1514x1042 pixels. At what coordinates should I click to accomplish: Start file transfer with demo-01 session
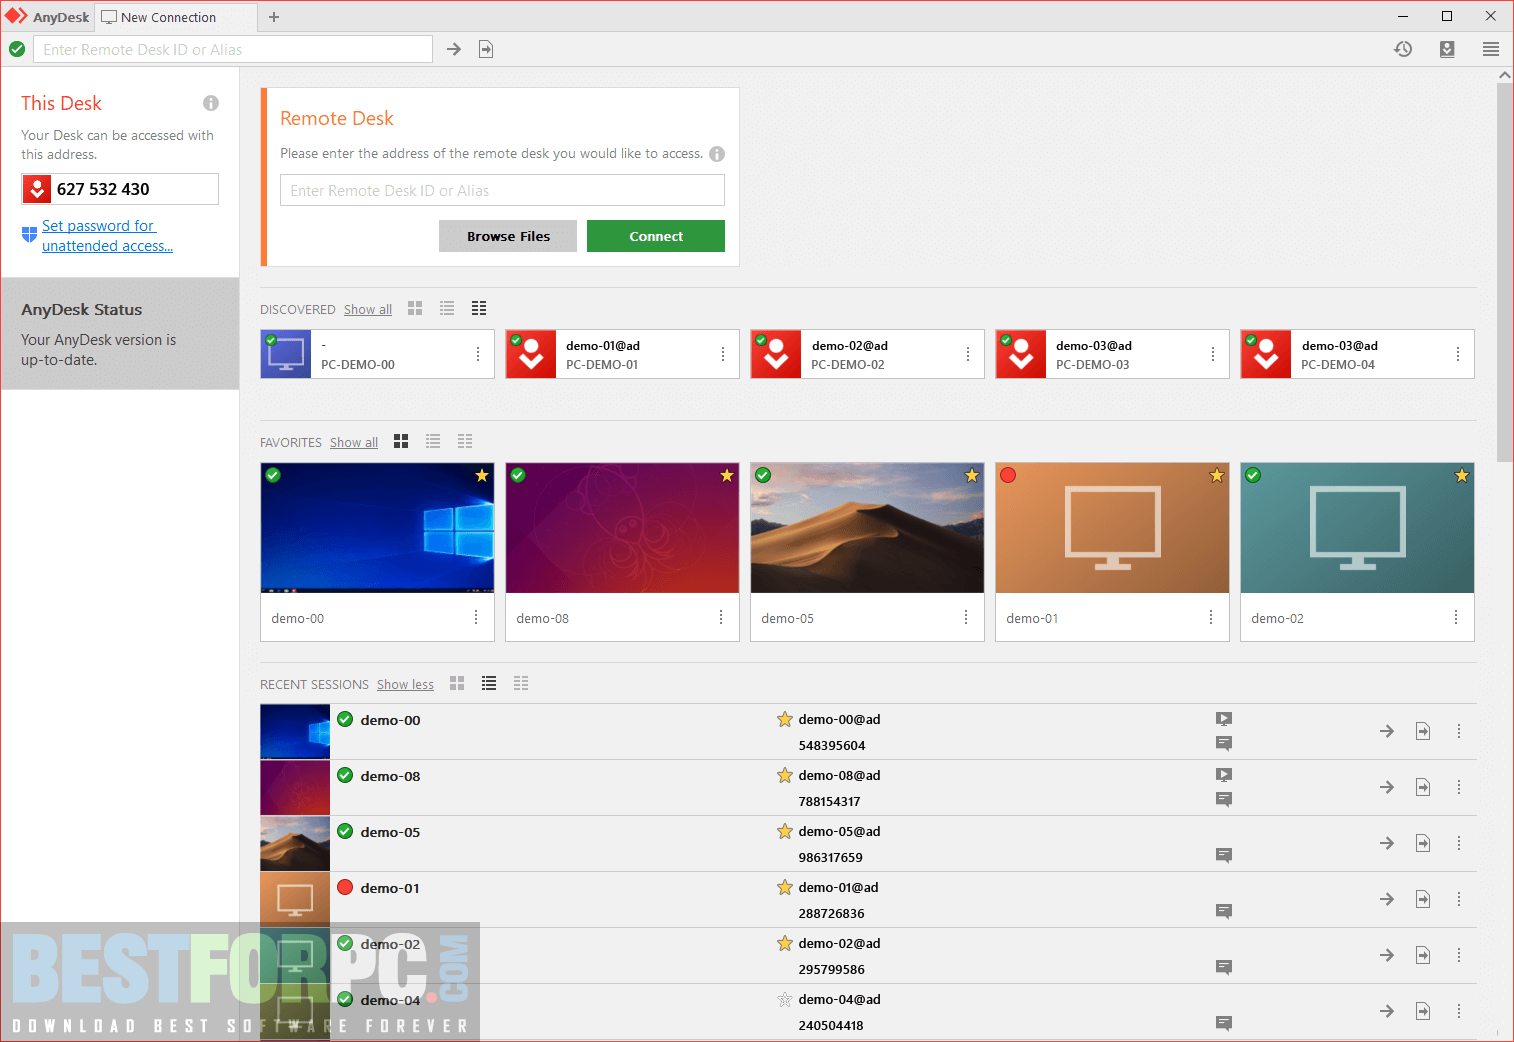pos(1423,899)
